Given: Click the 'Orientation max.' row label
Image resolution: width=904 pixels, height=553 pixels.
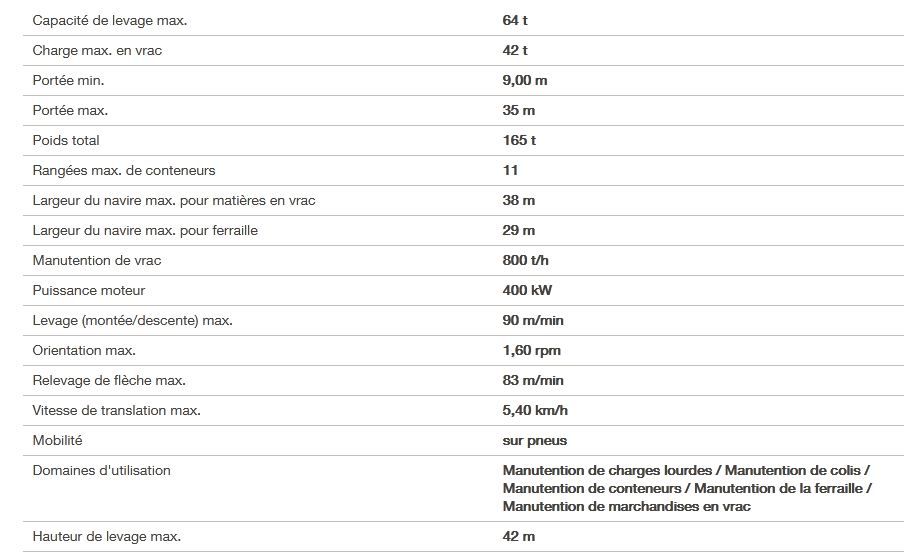Looking at the screenshot, I should [x=84, y=350].
